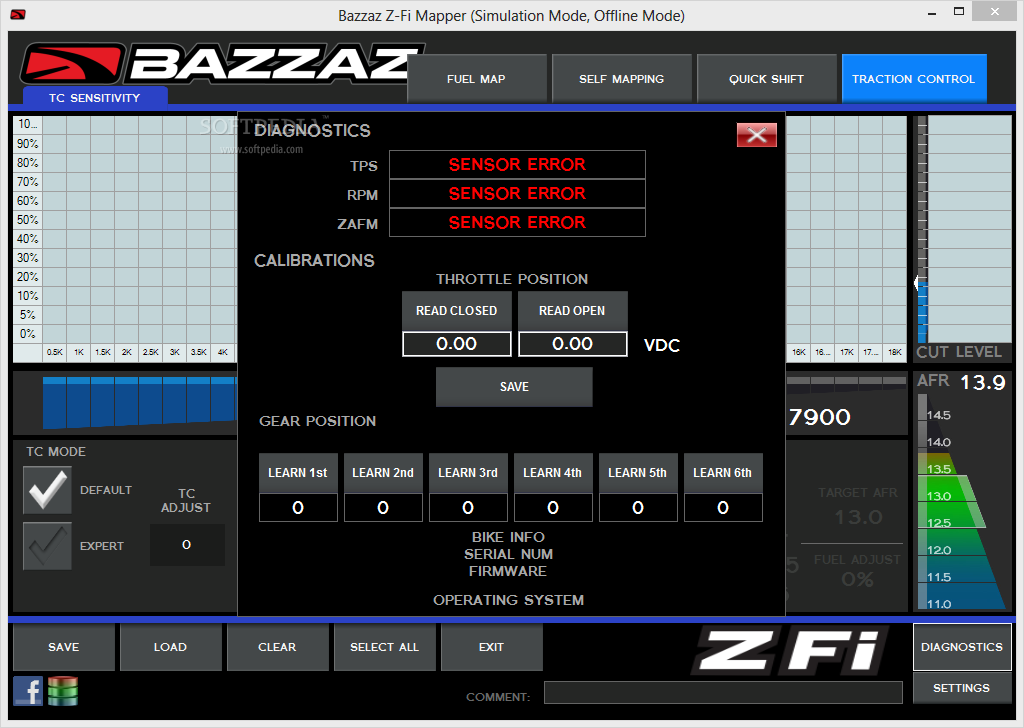This screenshot has height=728, width=1024.
Task: Select the TC Sensitivity sub-tab
Action: (x=95, y=97)
